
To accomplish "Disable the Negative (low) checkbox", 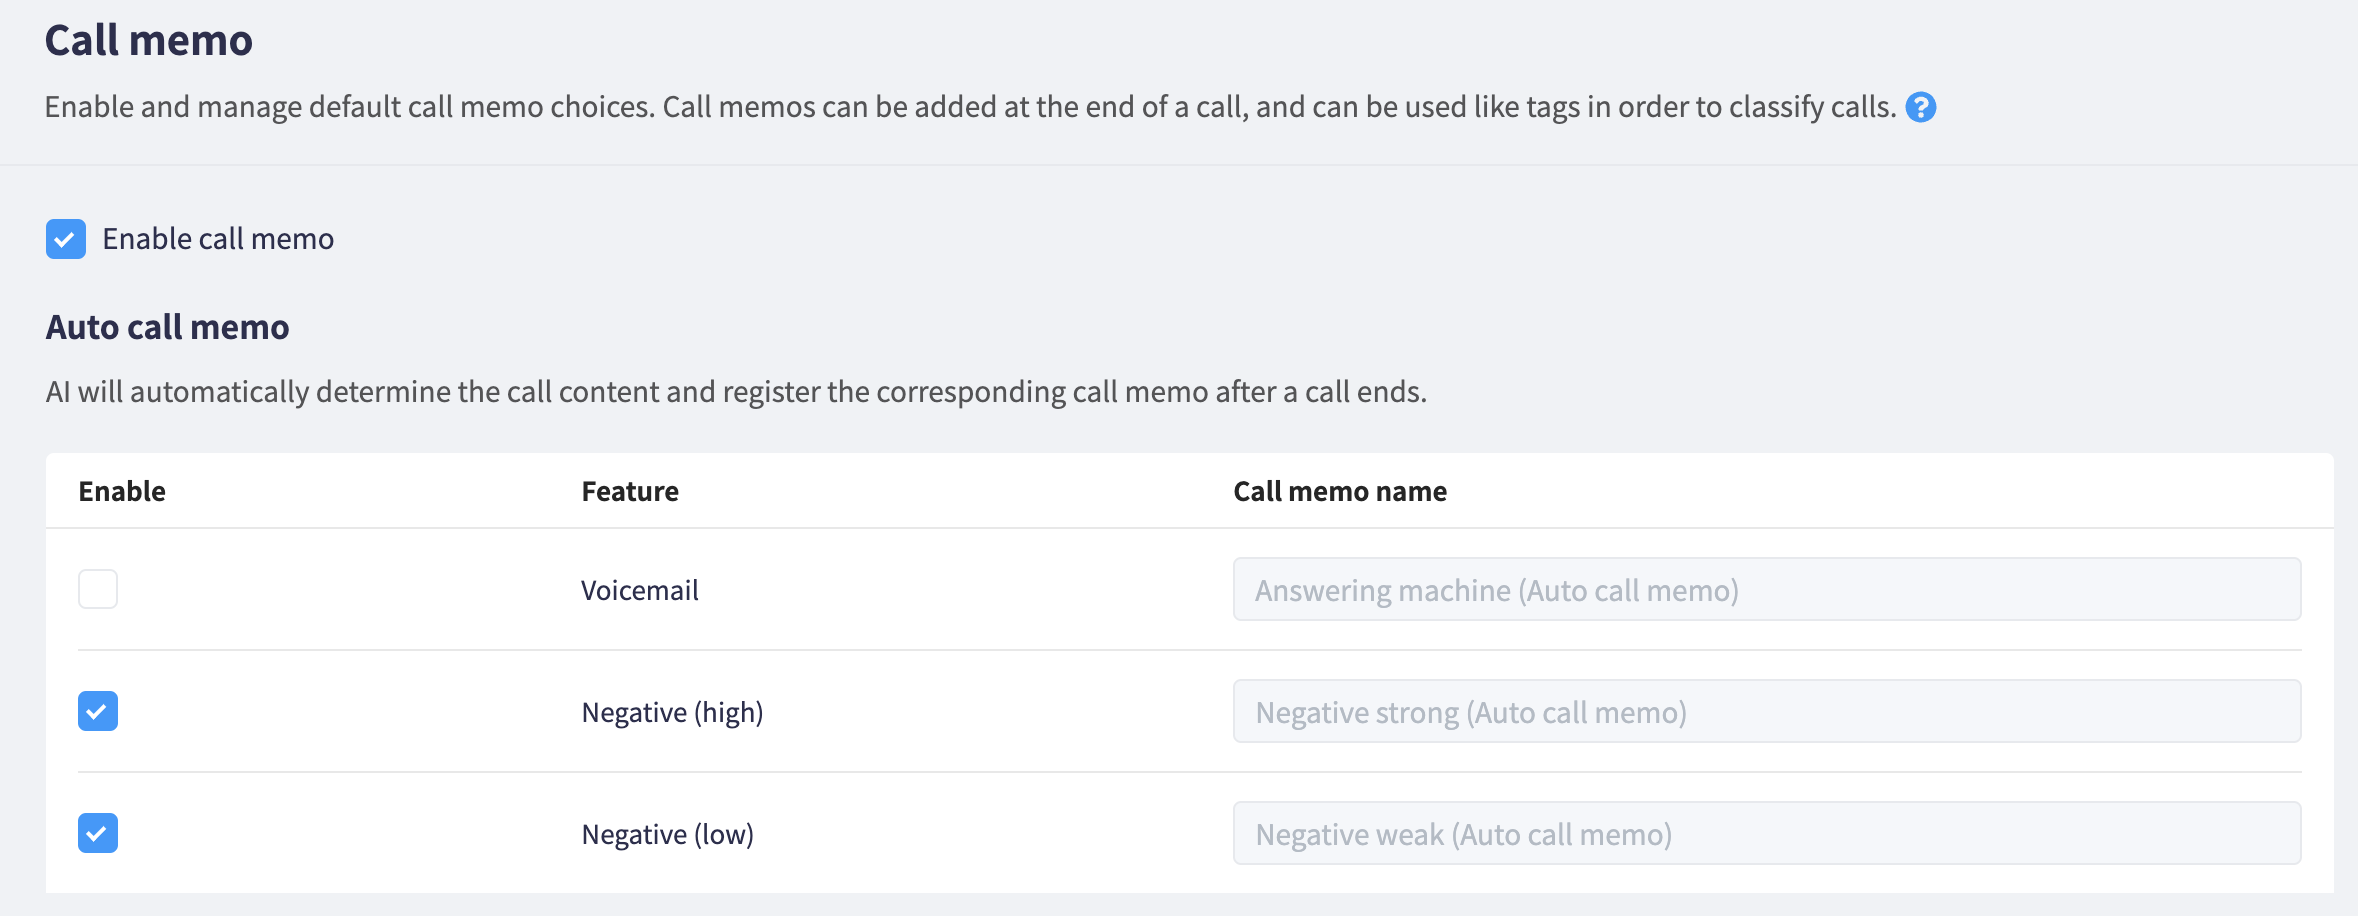I will tap(98, 833).
